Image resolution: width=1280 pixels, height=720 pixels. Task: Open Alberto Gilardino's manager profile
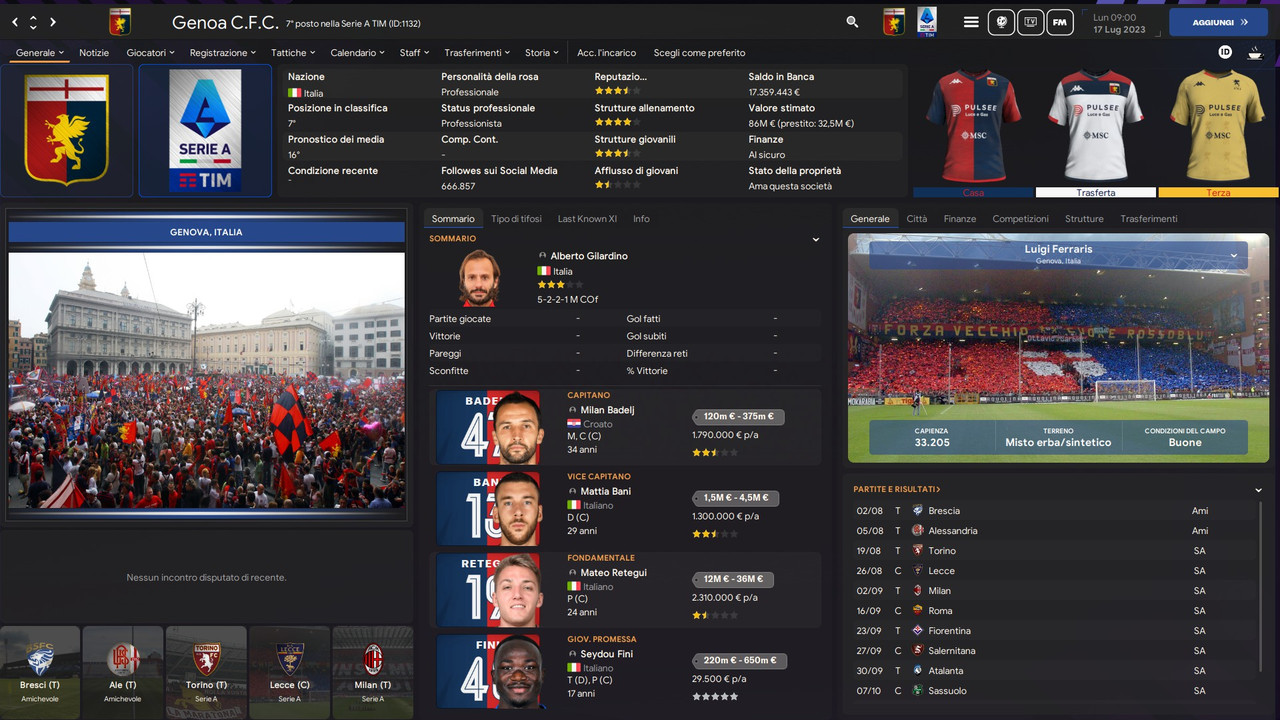(x=589, y=256)
